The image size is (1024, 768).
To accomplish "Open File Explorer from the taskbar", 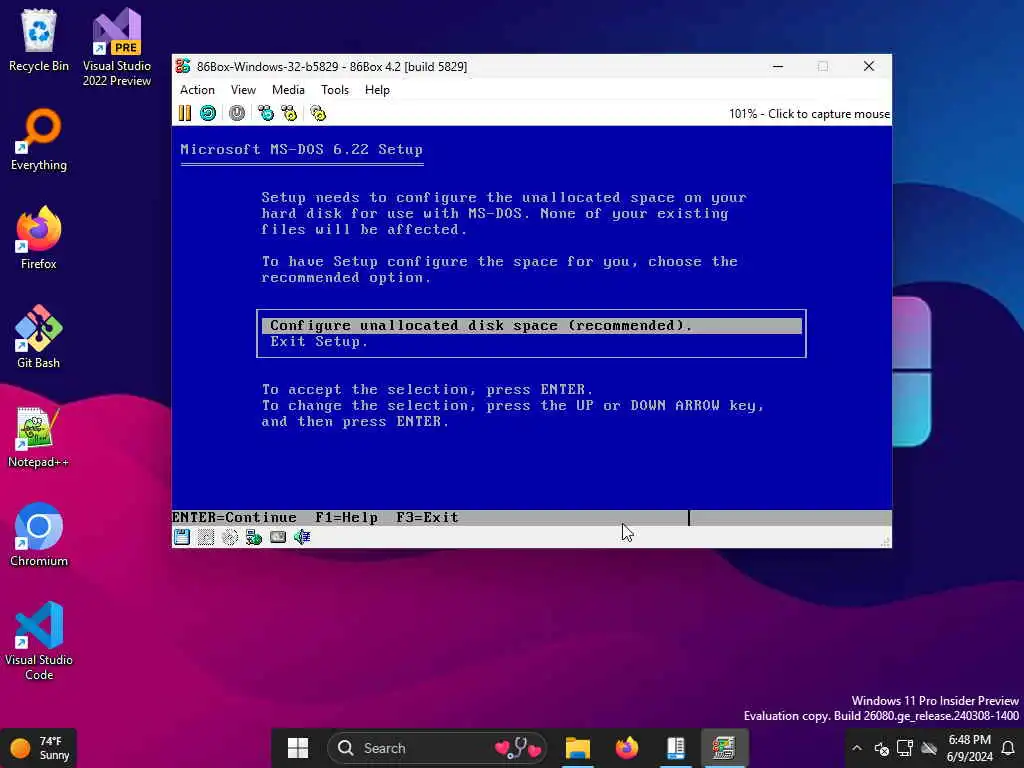I will pyautogui.click(x=578, y=748).
